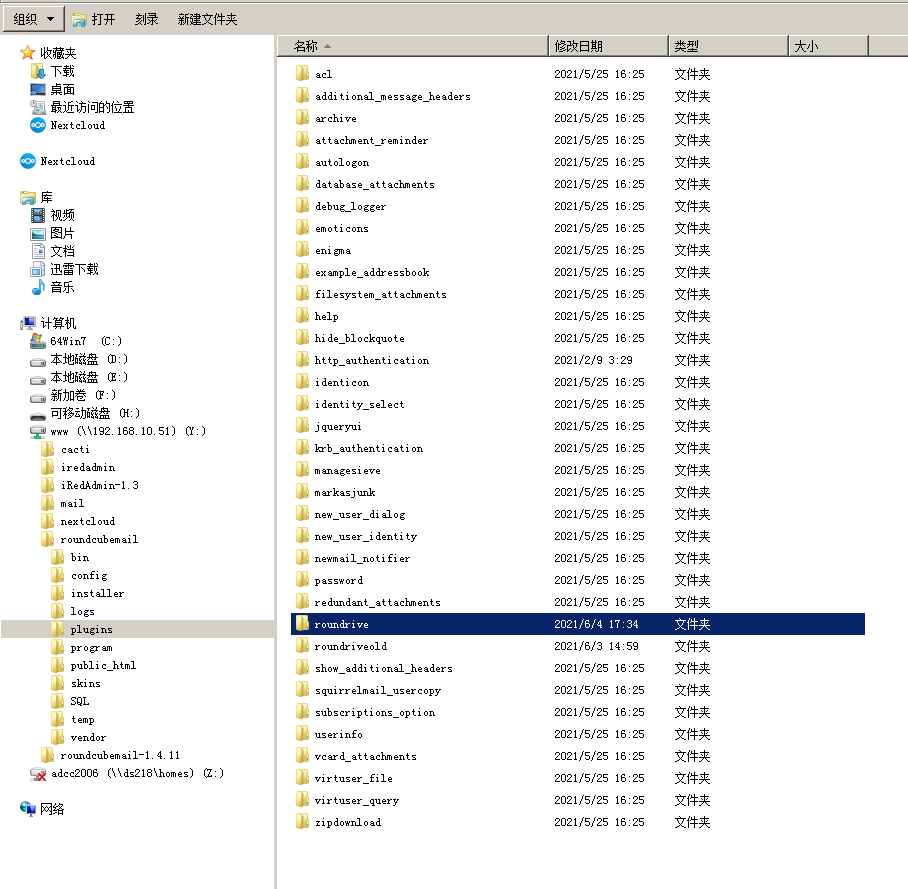Open the 桌面 icon in favorites
This screenshot has width=908, height=889.
click(38, 89)
